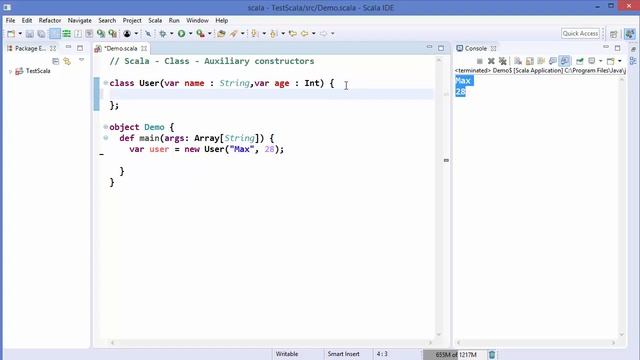Collapse the class User fold marker
Viewport: 640px width, 360px height.
pyautogui.click(x=106, y=83)
